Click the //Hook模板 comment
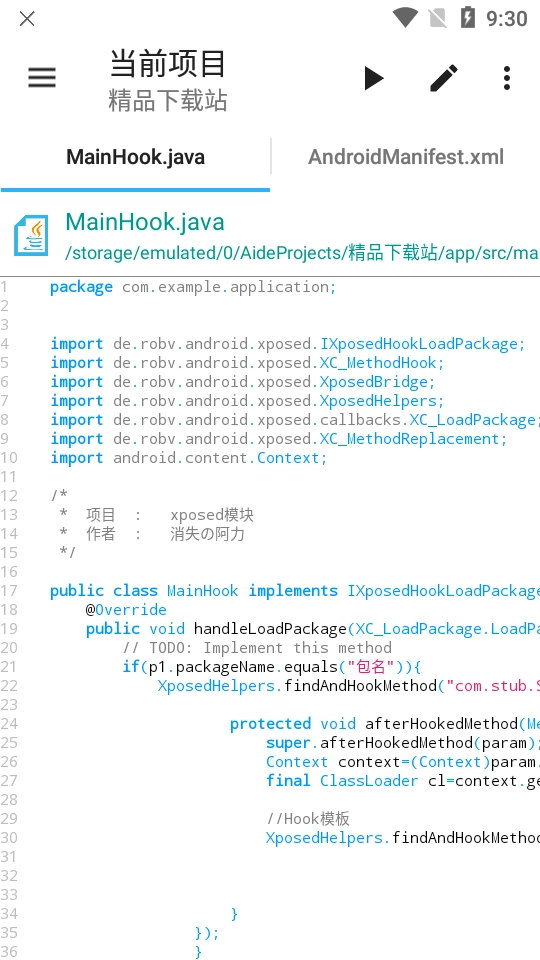This screenshot has width=540, height=960. click(x=308, y=819)
